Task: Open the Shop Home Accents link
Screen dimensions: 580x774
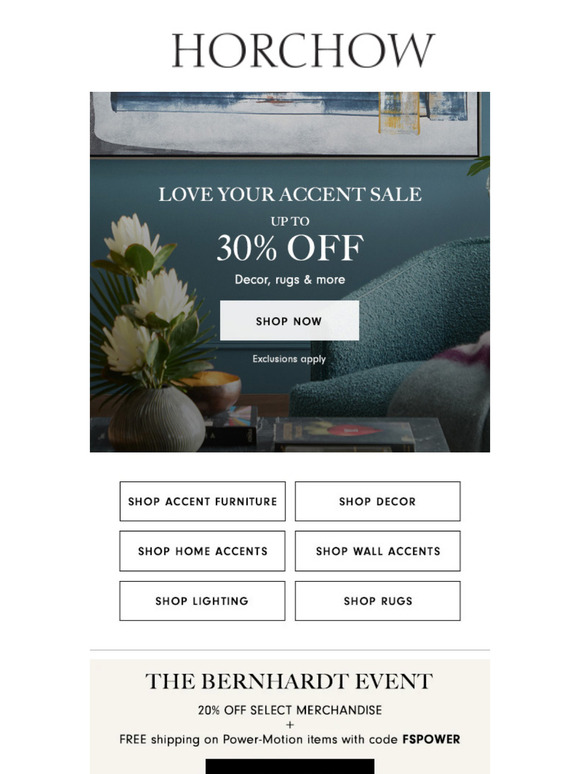Action: pyautogui.click(x=202, y=551)
